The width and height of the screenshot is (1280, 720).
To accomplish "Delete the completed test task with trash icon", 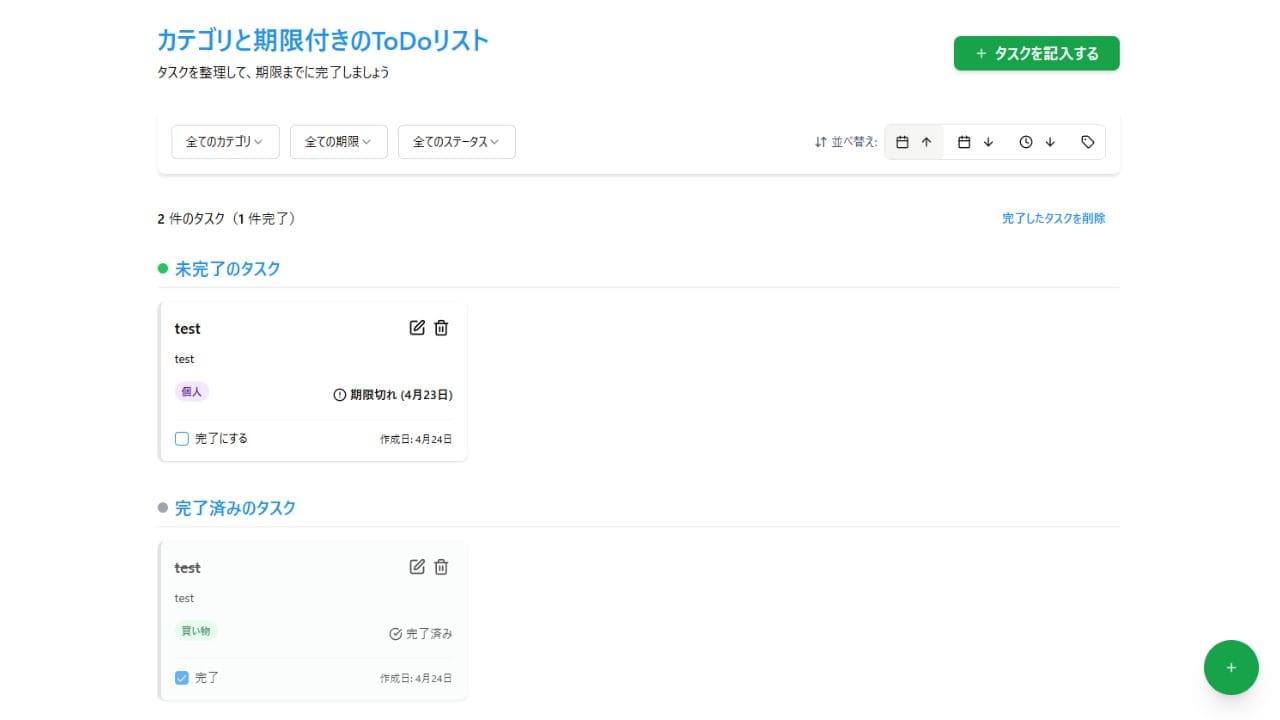I will tap(441, 567).
